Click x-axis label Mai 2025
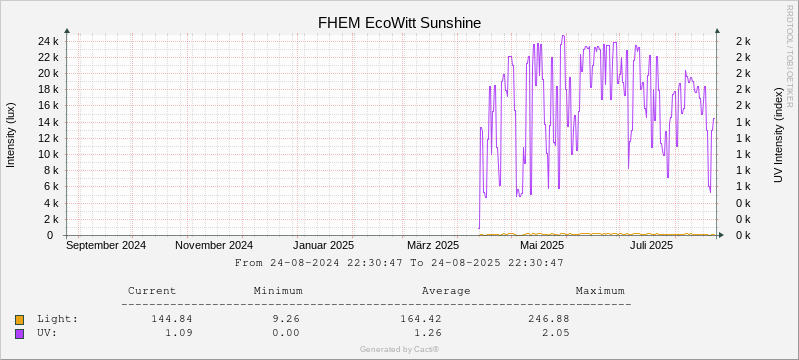Screen dimensions: 799x360 [542, 245]
